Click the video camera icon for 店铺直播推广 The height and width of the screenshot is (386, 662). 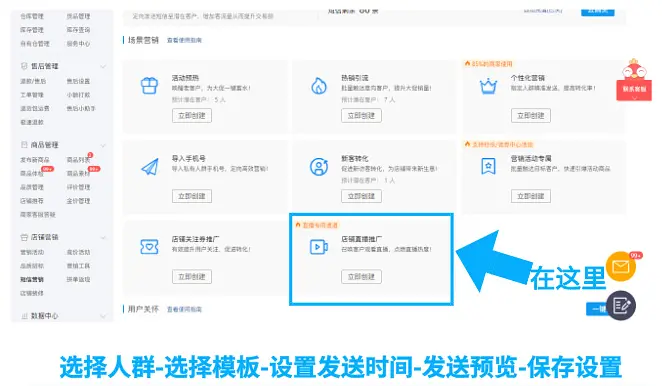pyautogui.click(x=319, y=247)
